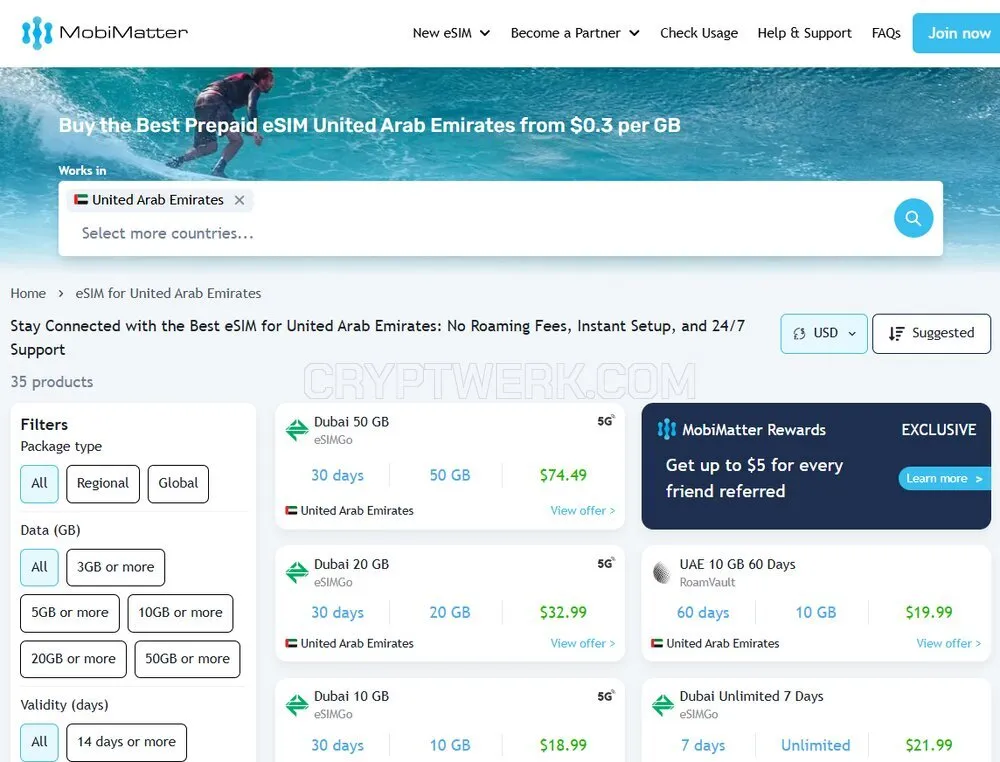The height and width of the screenshot is (762, 1000).
Task: Open the FAQs page
Action: click(886, 33)
